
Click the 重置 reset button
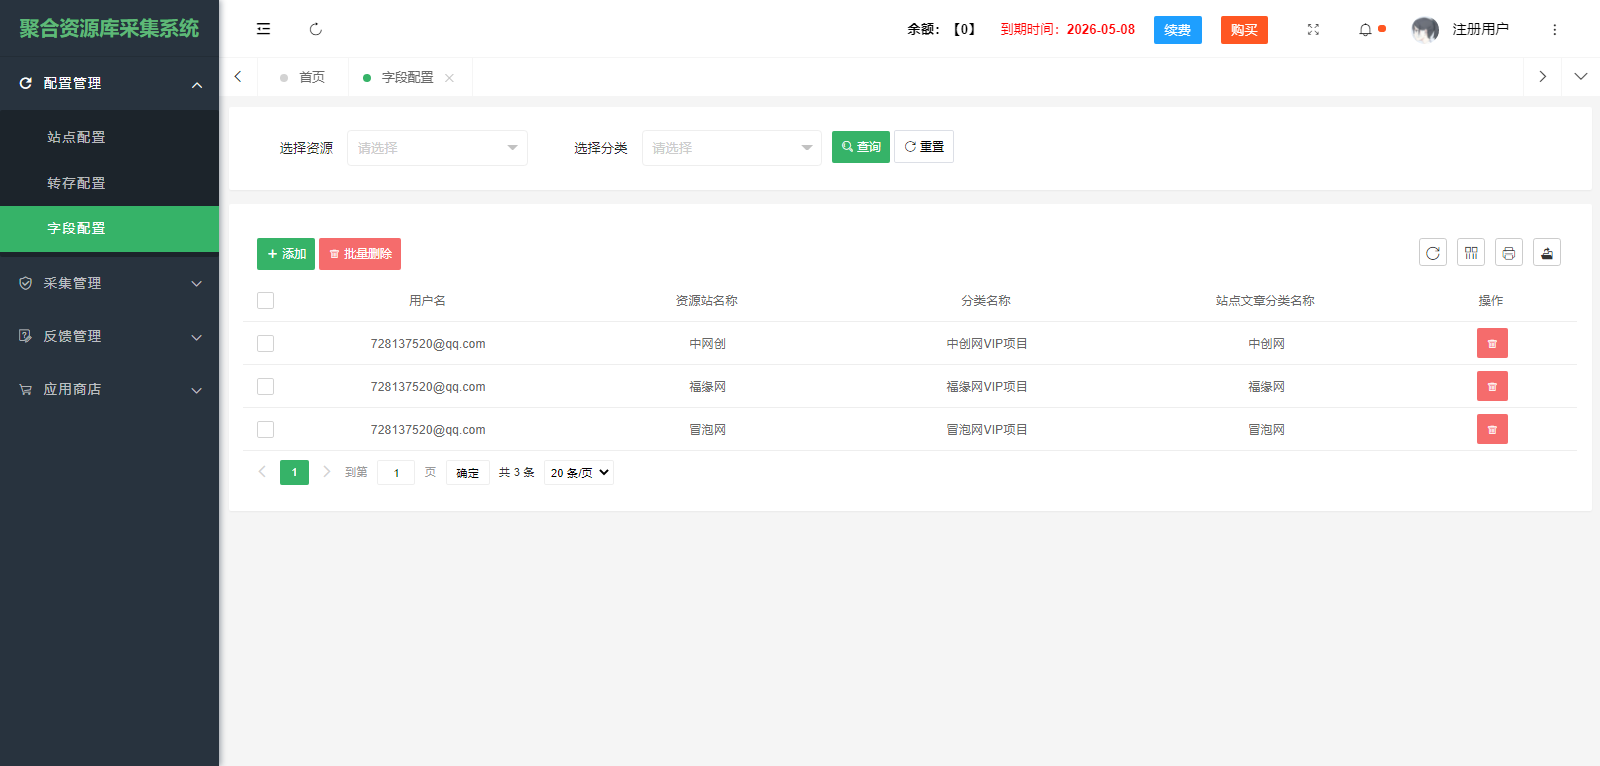tap(924, 147)
